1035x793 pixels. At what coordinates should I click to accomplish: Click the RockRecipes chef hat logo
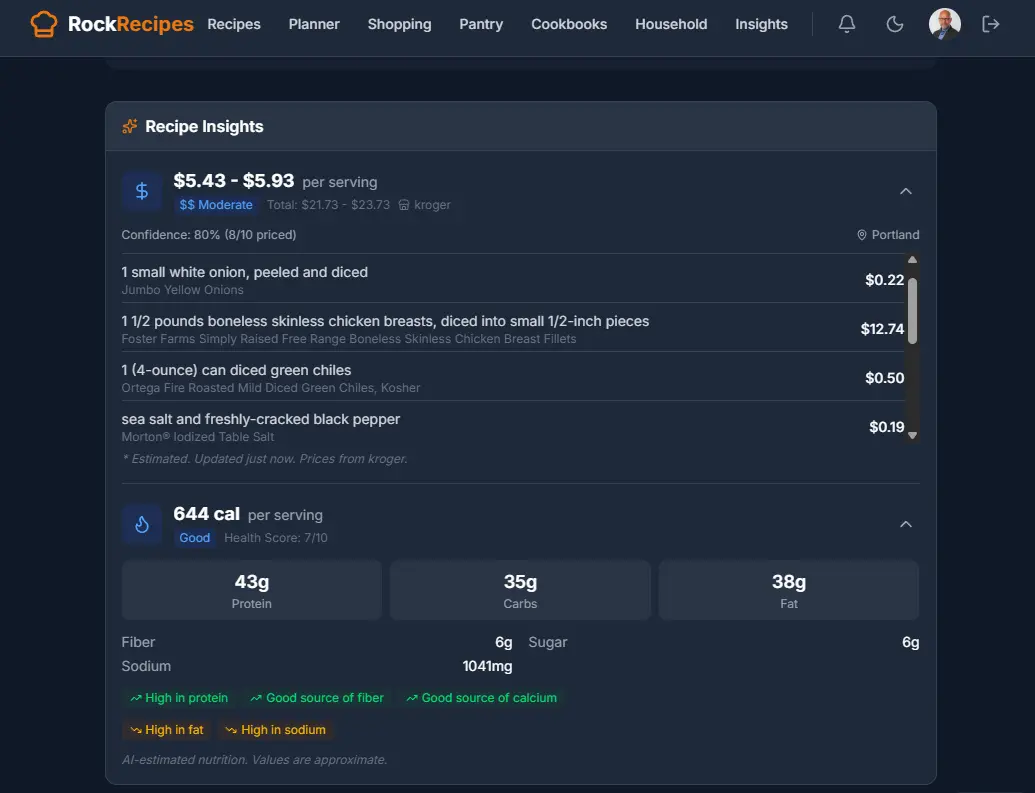(x=44, y=24)
